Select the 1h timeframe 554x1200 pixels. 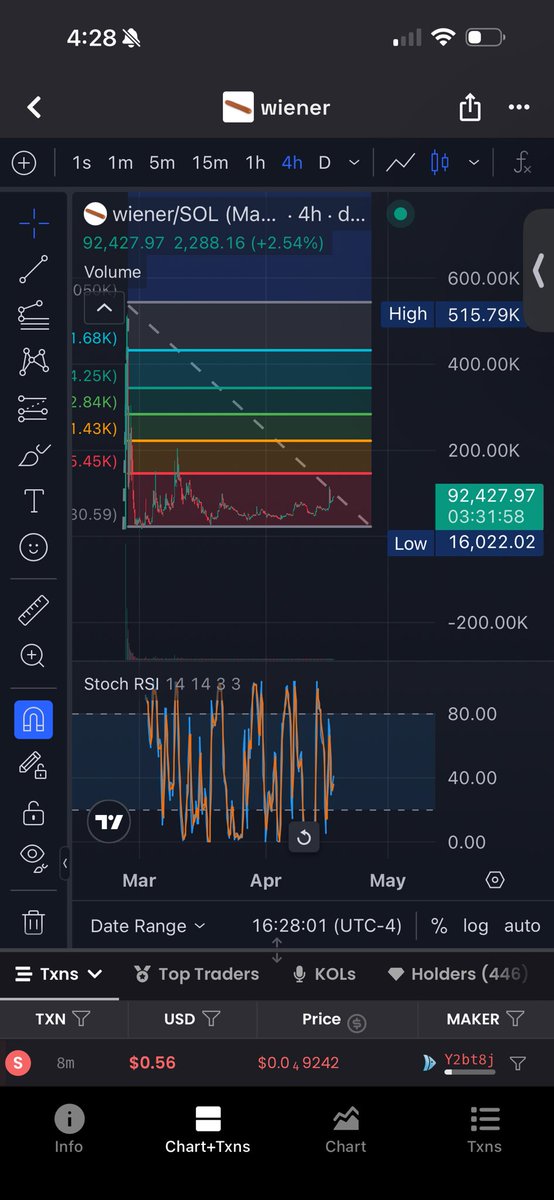256,162
